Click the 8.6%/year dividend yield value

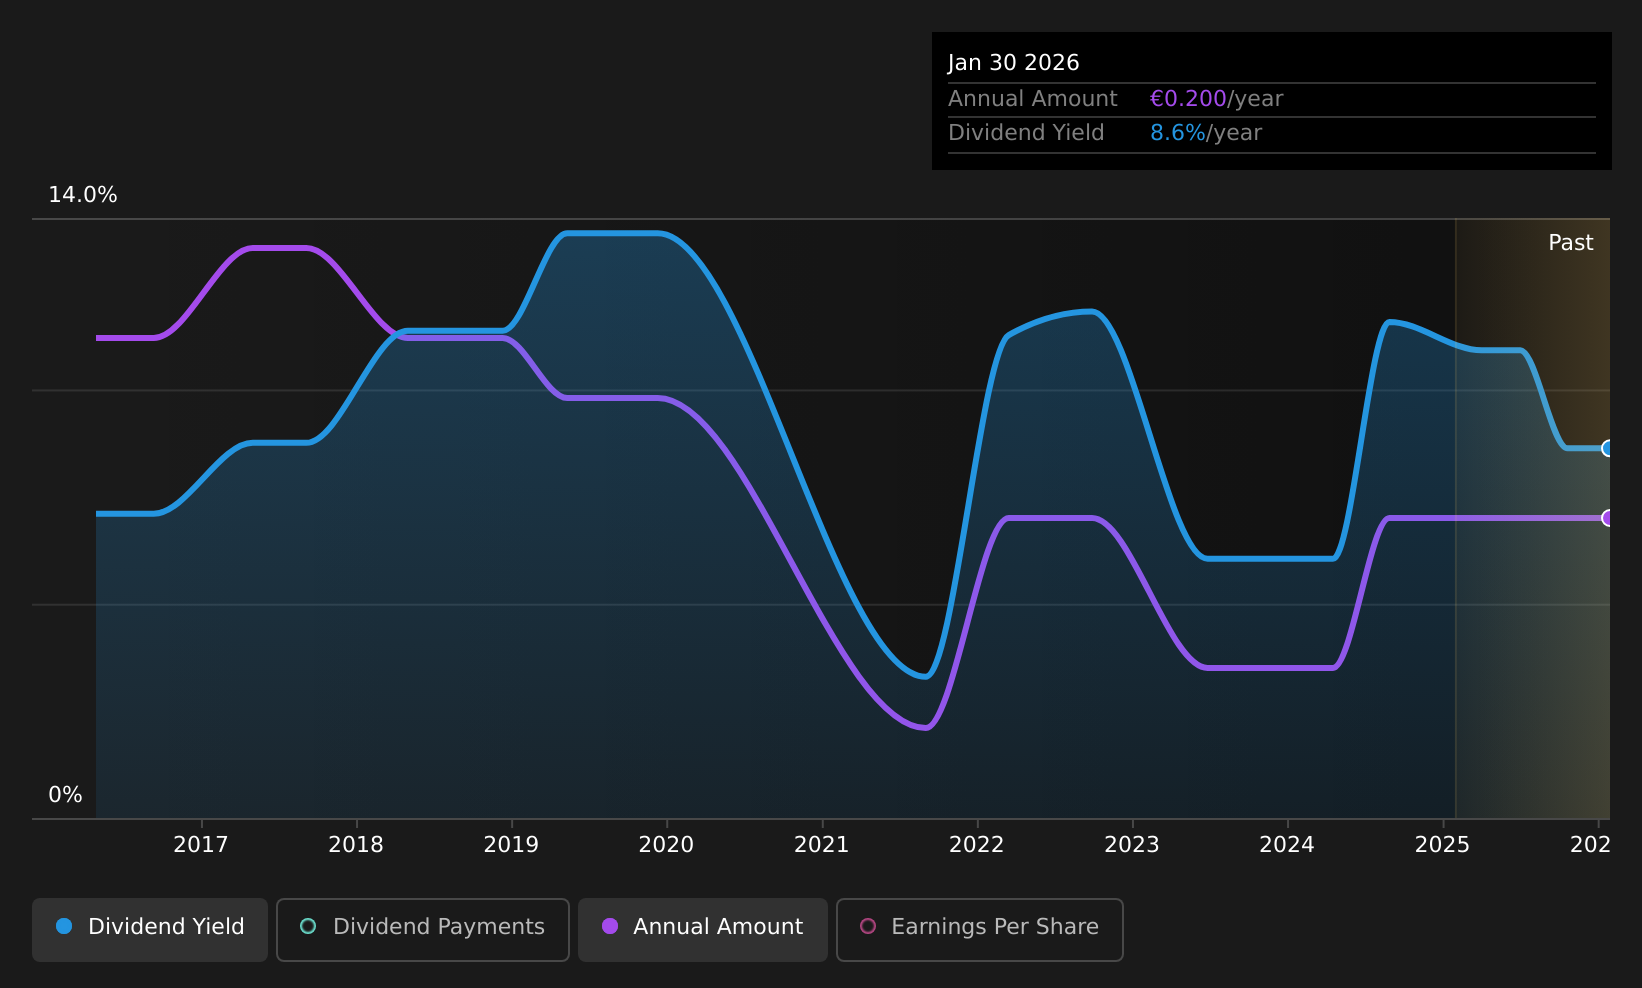click(1206, 133)
